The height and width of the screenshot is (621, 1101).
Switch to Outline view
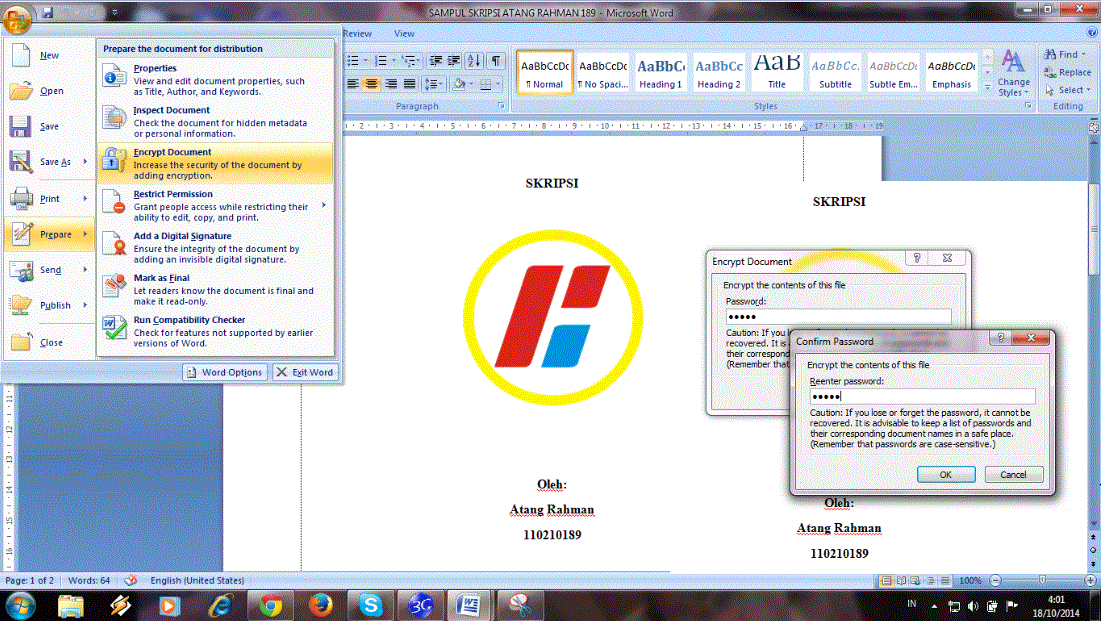click(x=930, y=581)
